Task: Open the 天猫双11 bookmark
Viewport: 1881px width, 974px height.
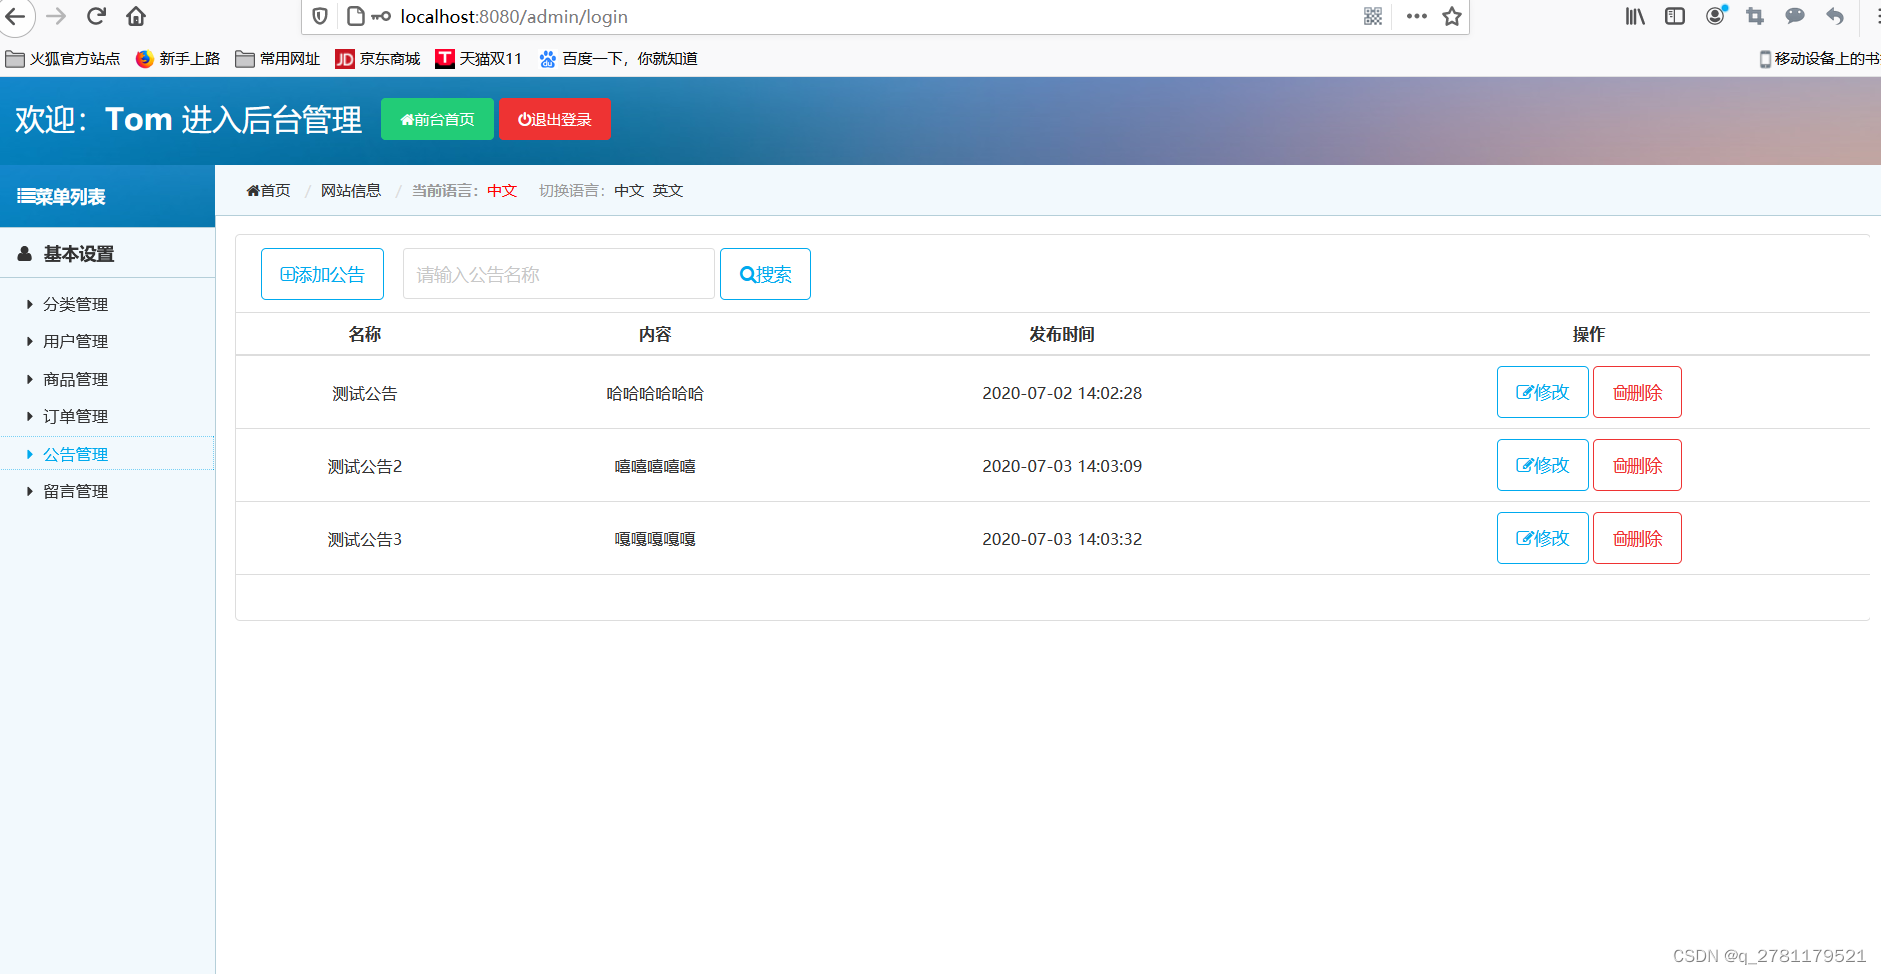Action: pyautogui.click(x=479, y=59)
